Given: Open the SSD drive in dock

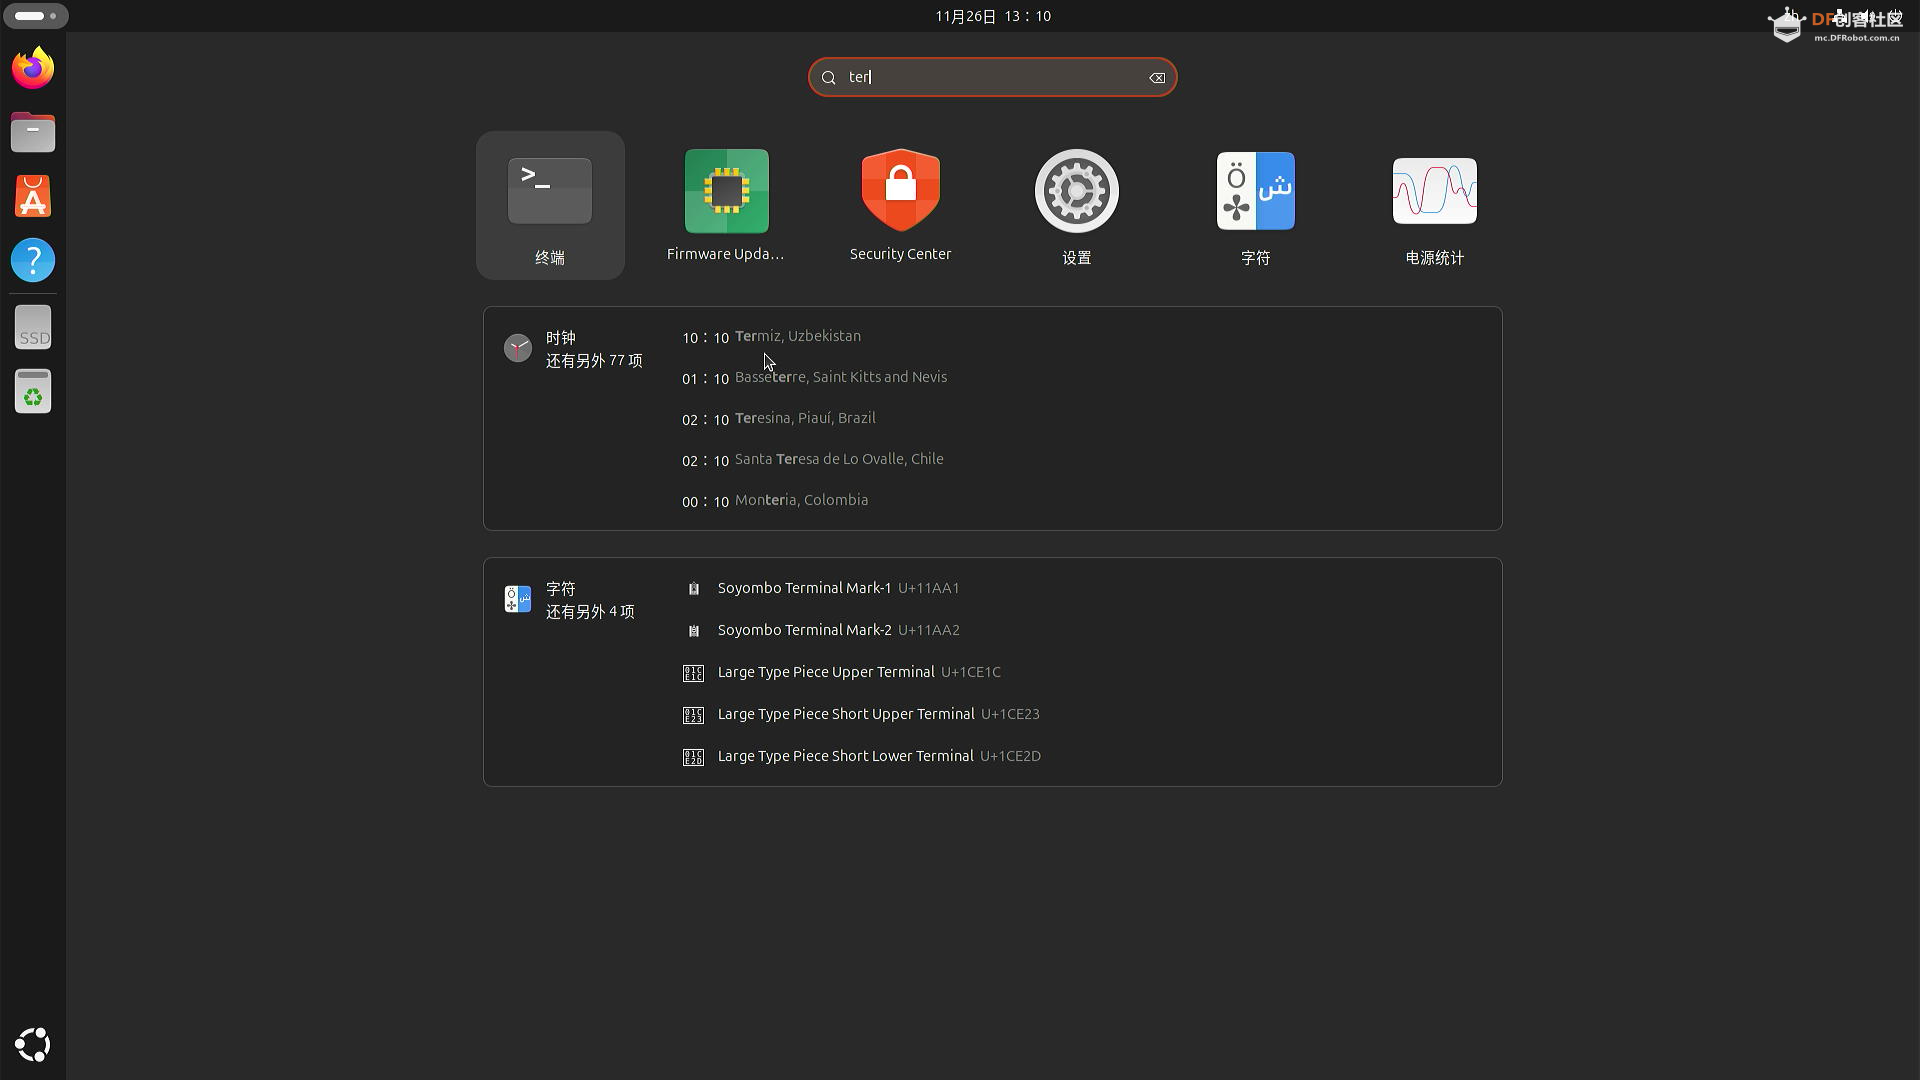Looking at the screenshot, I should (x=33, y=328).
